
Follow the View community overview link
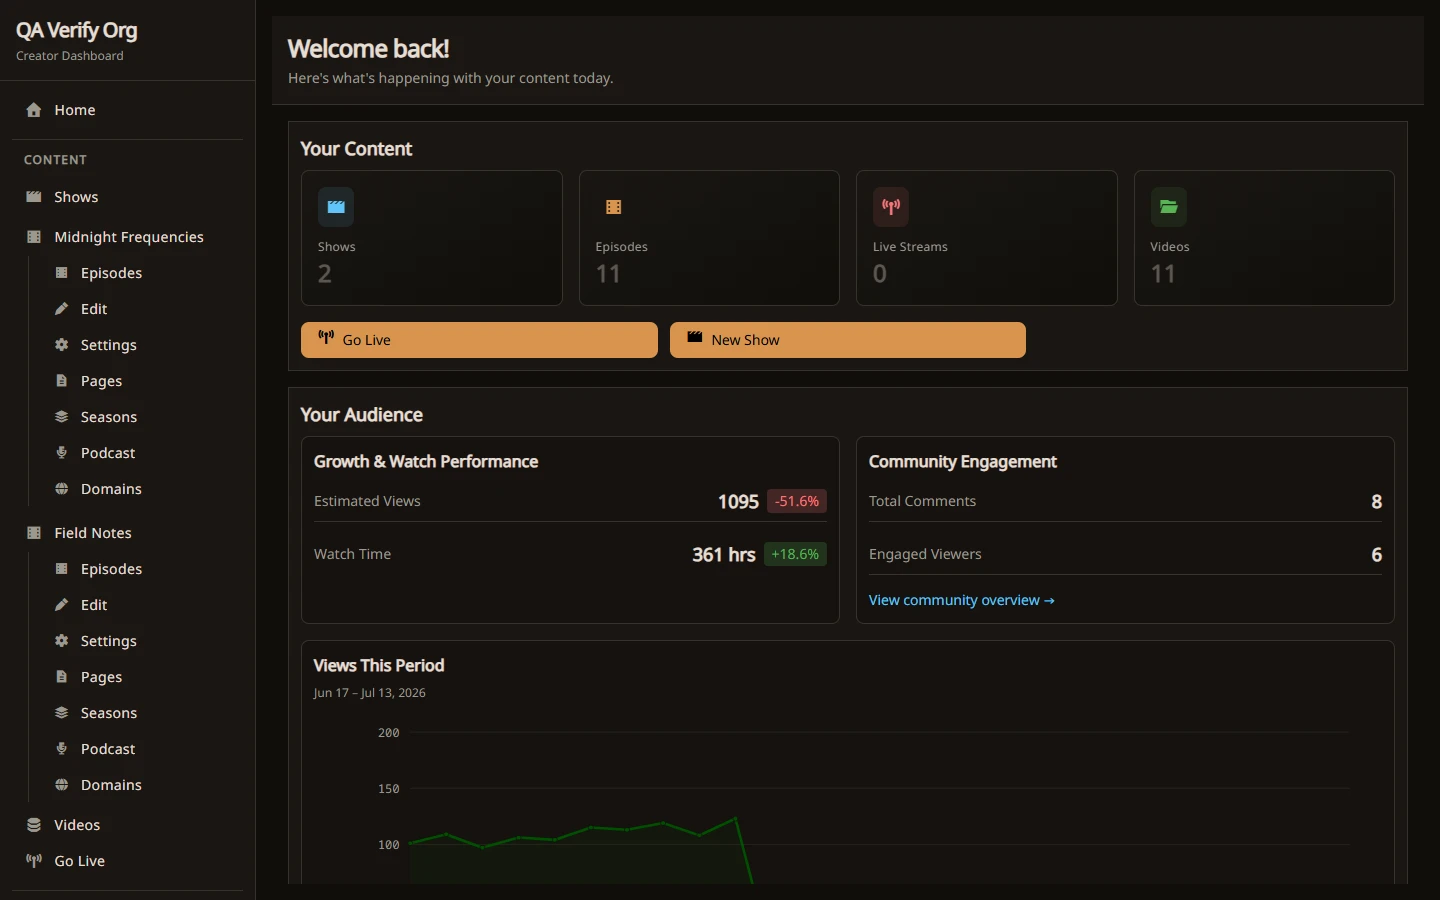click(961, 600)
